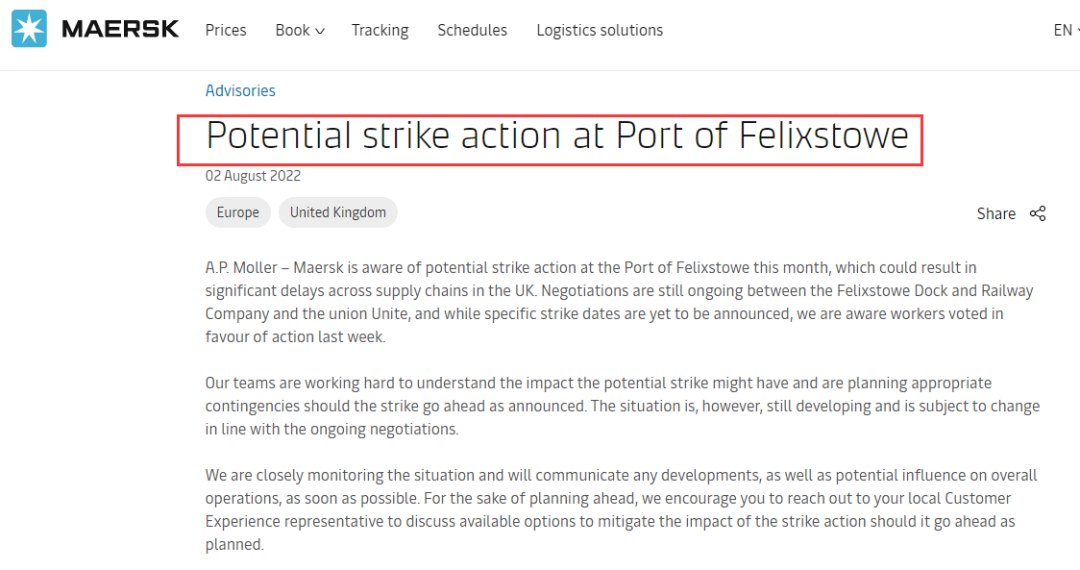Click the paragraph starting 'A.P. Moller – Maersk'
Viewport: 1080px width, 570px height.
pos(619,302)
